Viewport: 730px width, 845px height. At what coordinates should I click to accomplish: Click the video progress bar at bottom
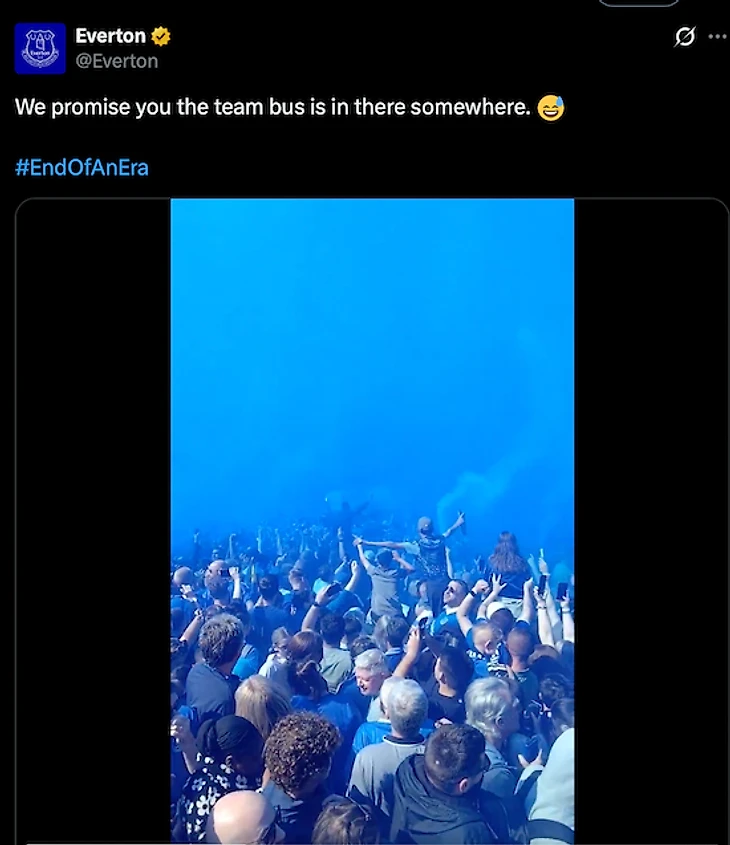372,842
